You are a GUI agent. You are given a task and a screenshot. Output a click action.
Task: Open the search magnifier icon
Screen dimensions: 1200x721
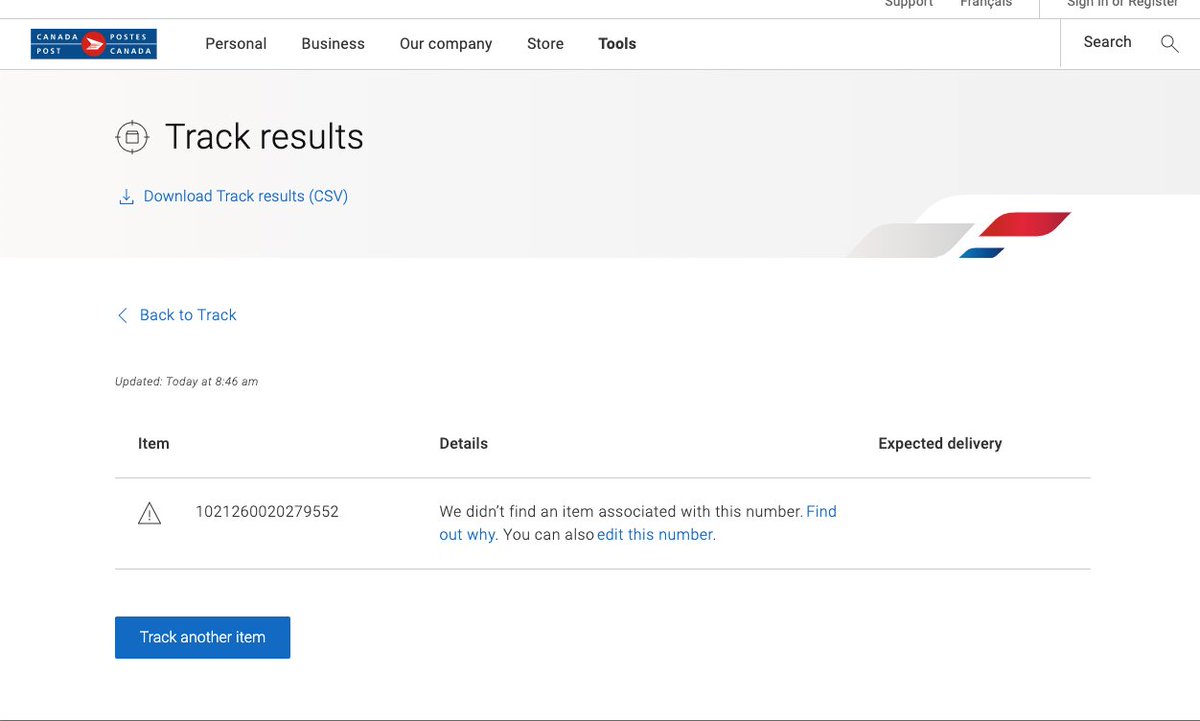pyautogui.click(x=1169, y=43)
